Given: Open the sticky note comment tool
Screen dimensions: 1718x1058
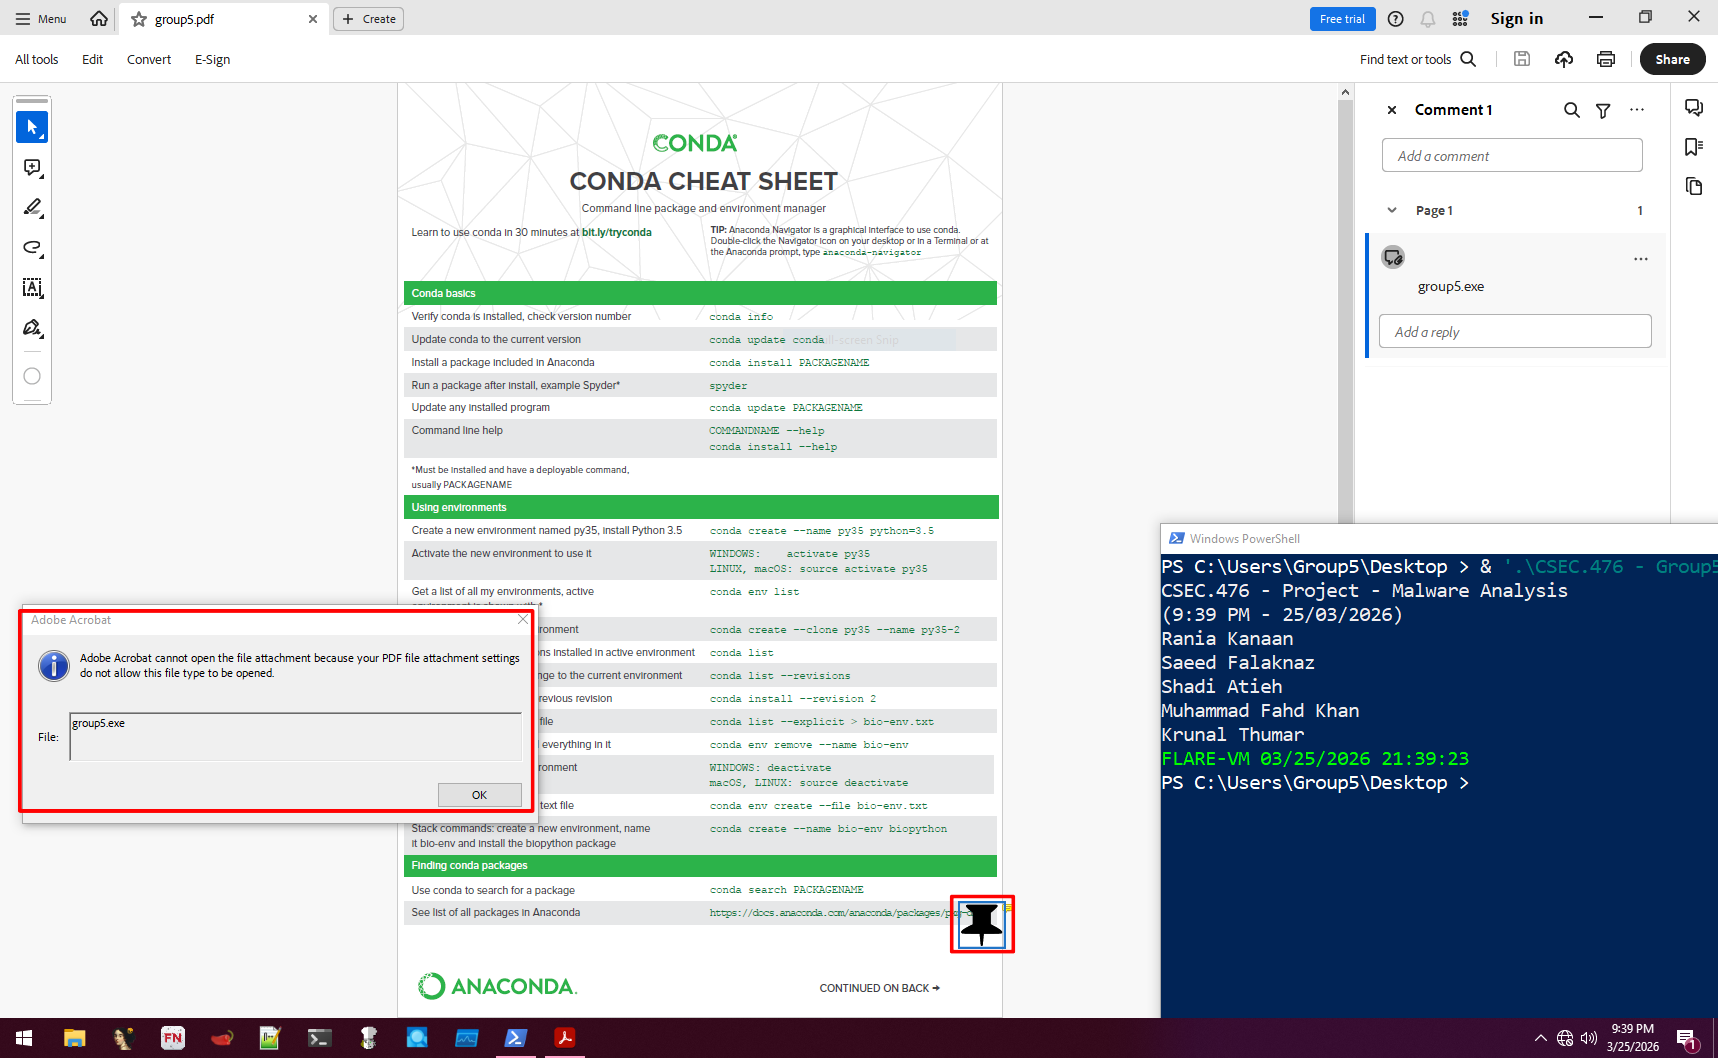Looking at the screenshot, I should click(31, 168).
